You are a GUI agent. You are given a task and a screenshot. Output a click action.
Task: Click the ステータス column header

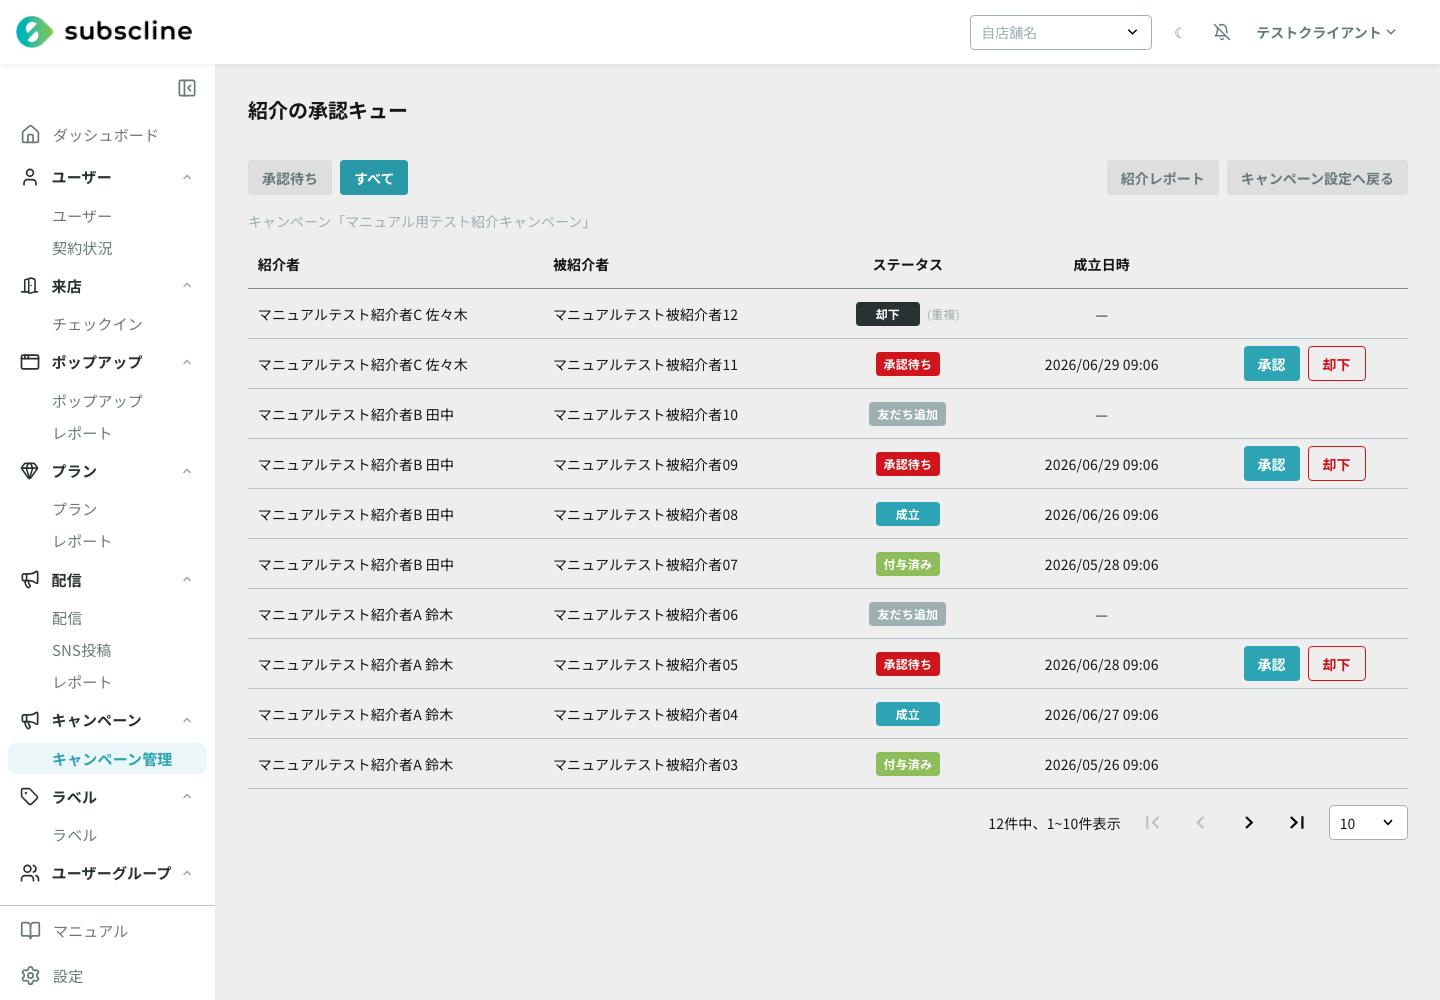[908, 265]
